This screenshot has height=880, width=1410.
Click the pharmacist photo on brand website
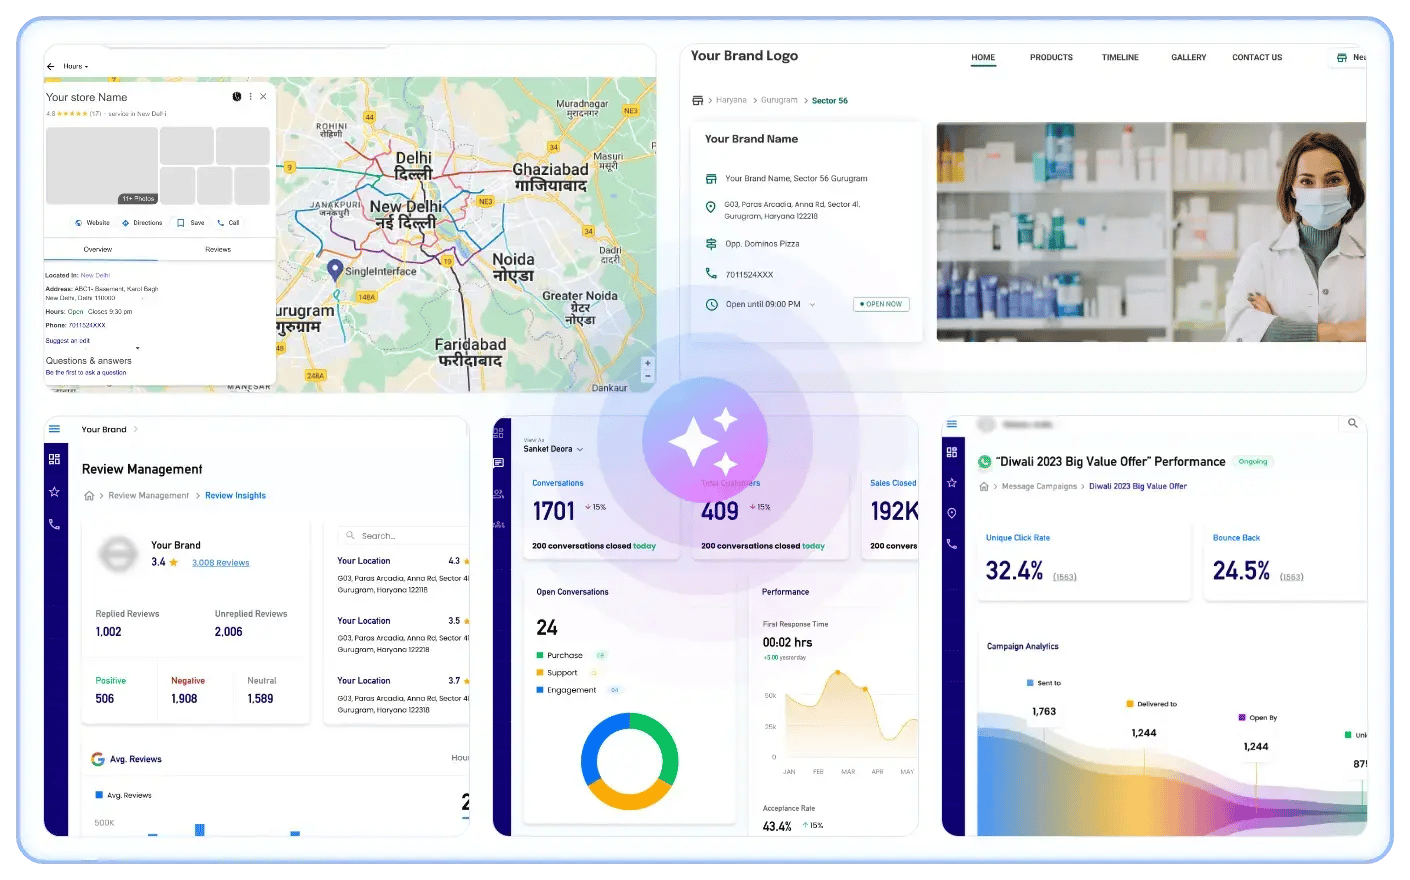pyautogui.click(x=1151, y=232)
